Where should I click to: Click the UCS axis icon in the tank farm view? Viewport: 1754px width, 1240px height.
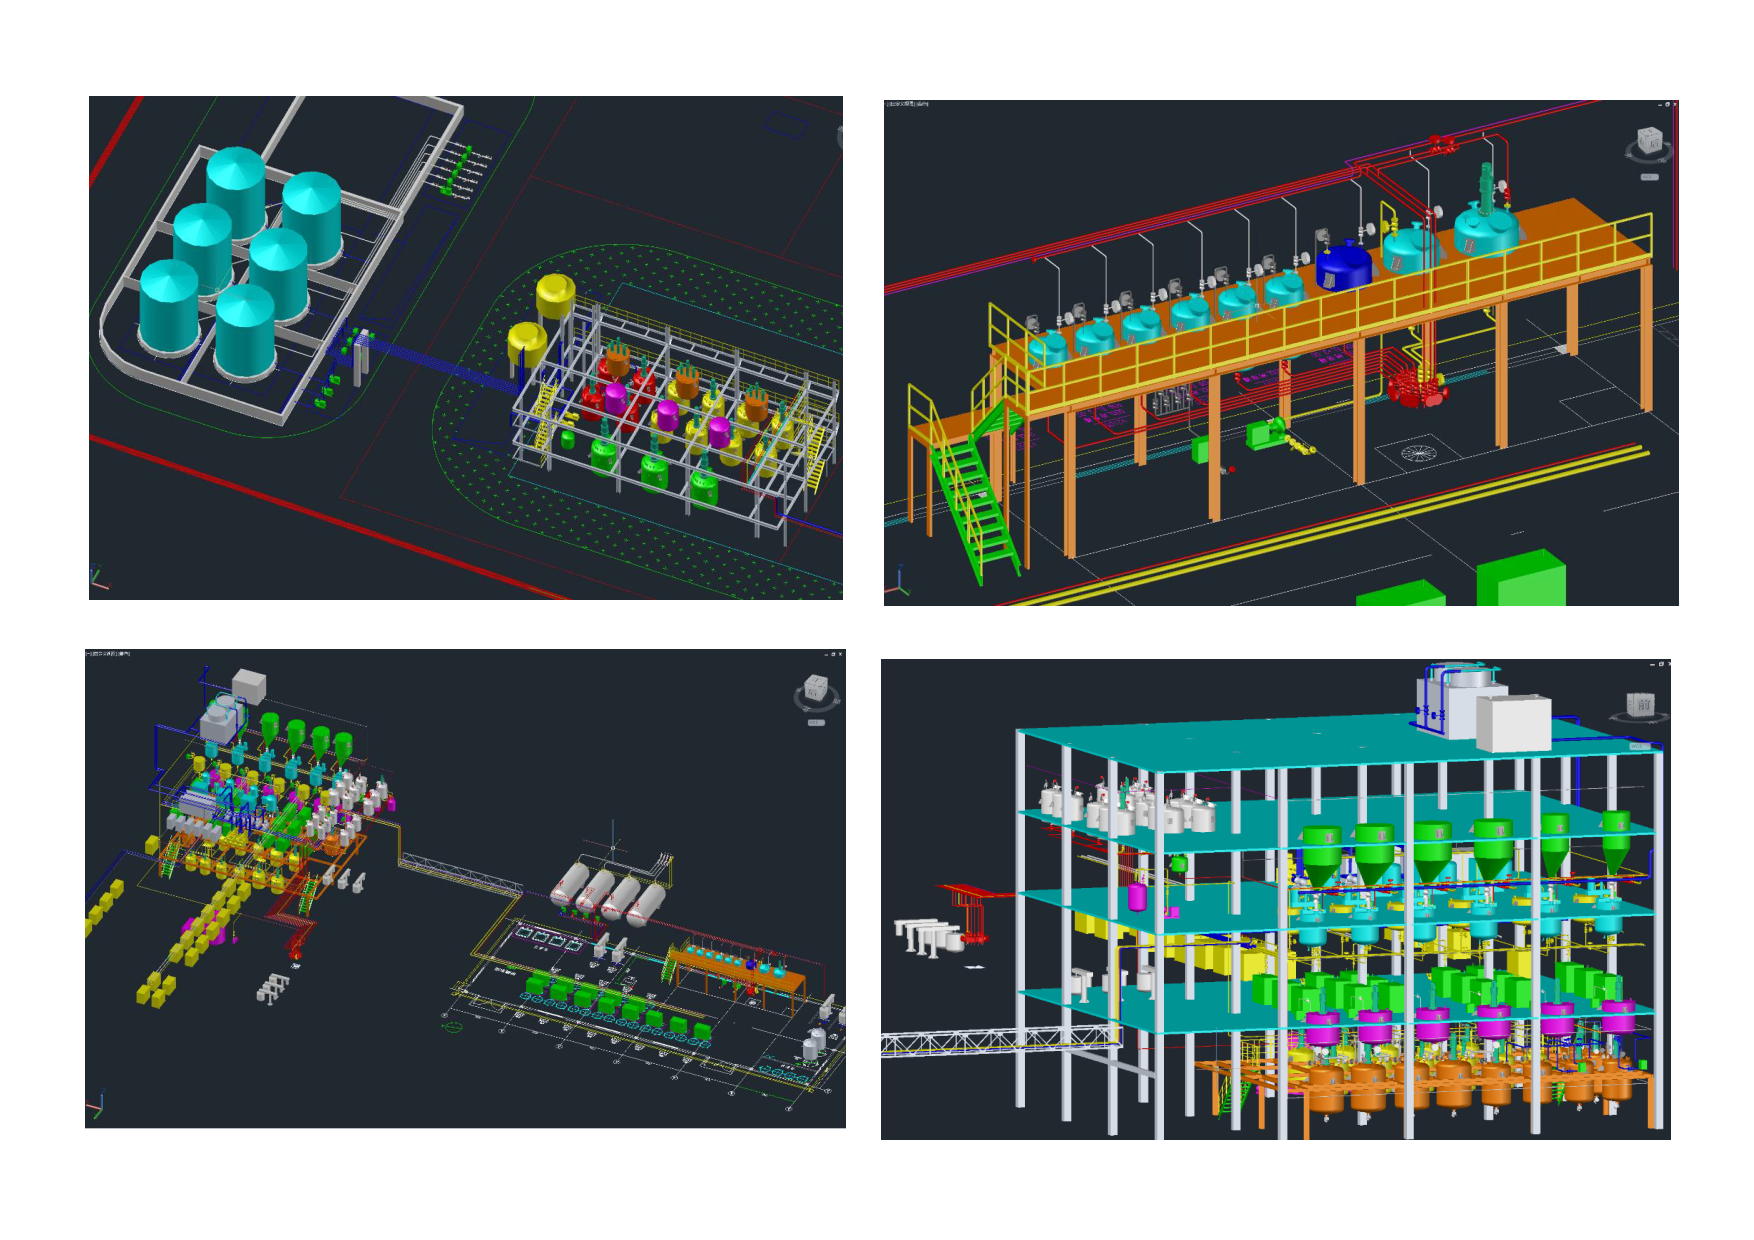tap(99, 578)
